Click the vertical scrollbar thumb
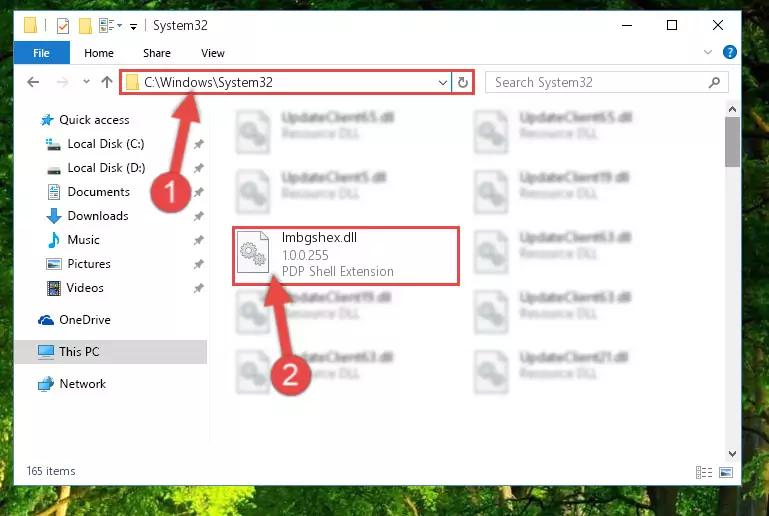Viewport: 769px width, 516px height. click(732, 142)
